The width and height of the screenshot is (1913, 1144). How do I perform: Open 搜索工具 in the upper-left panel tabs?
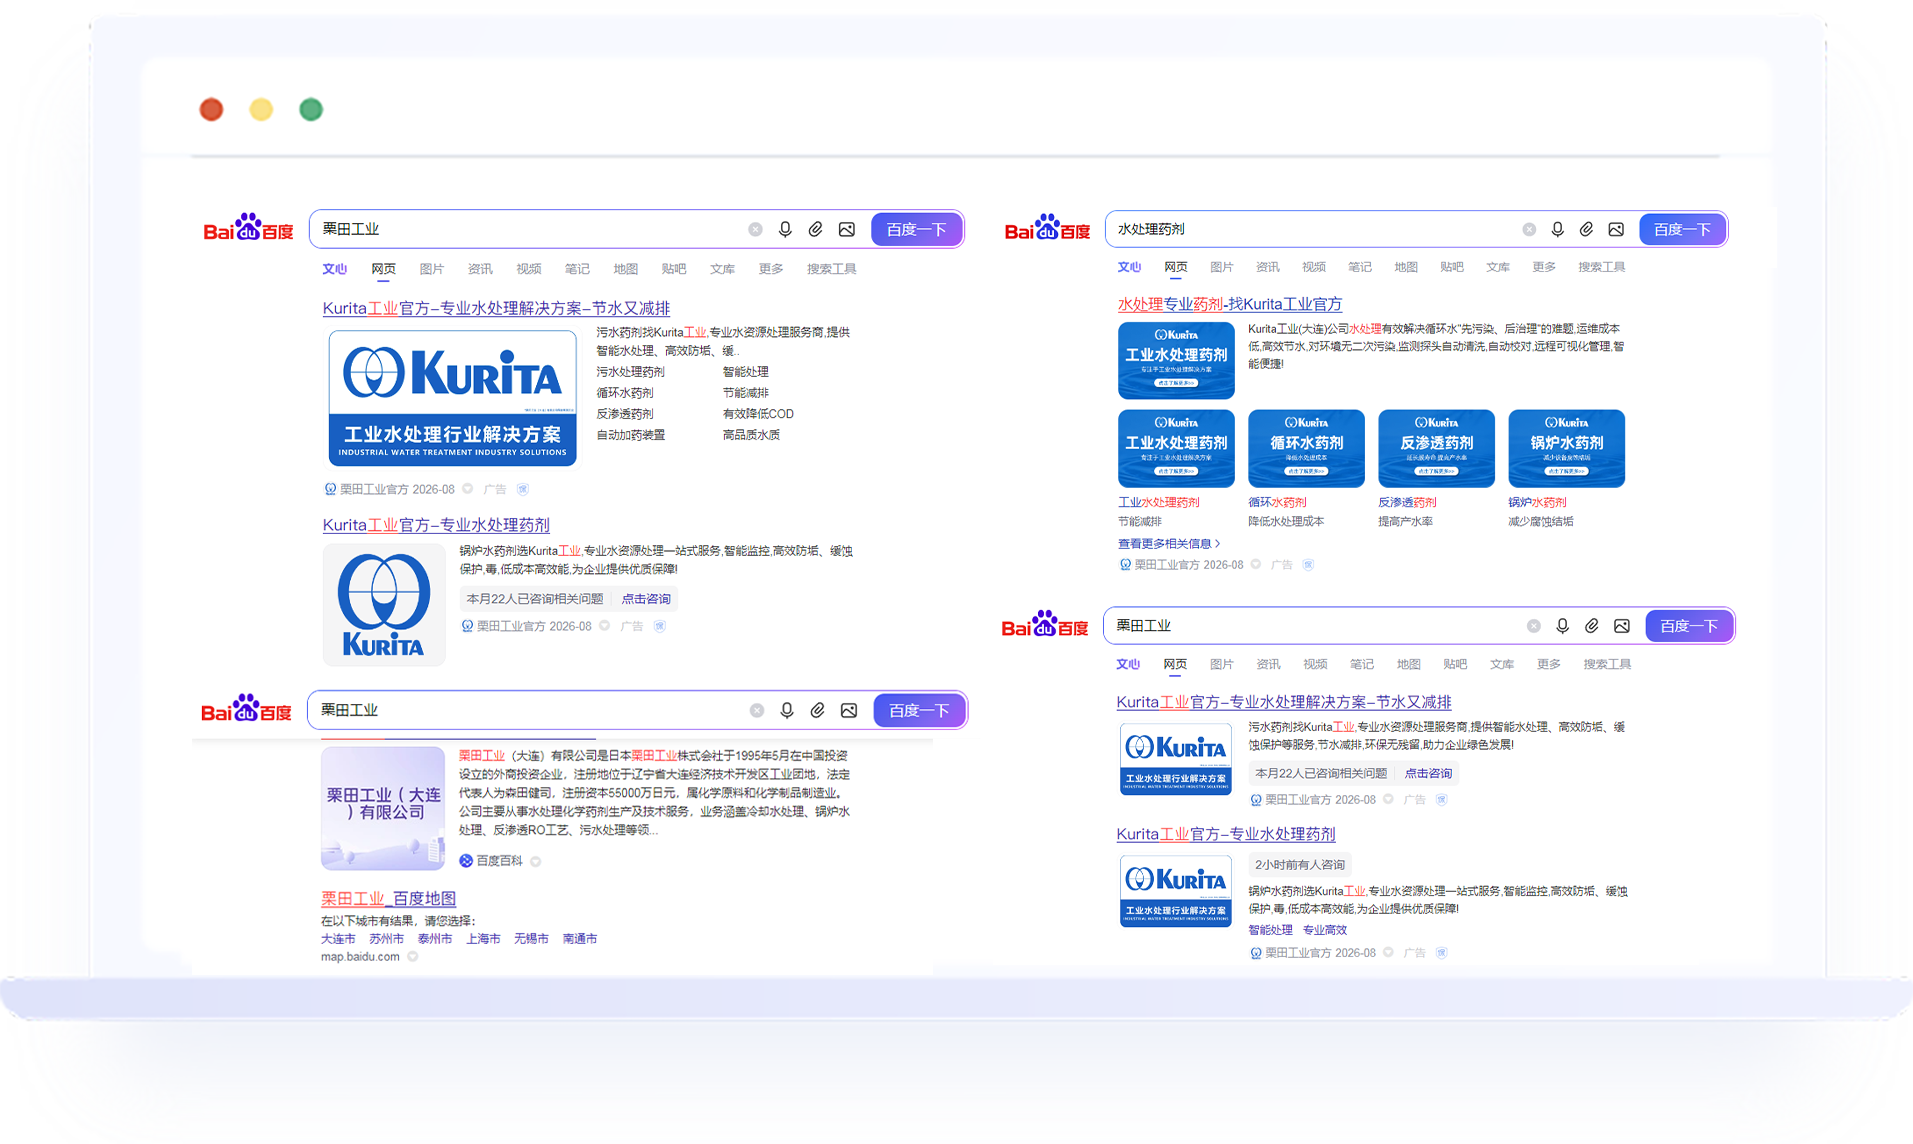832,269
